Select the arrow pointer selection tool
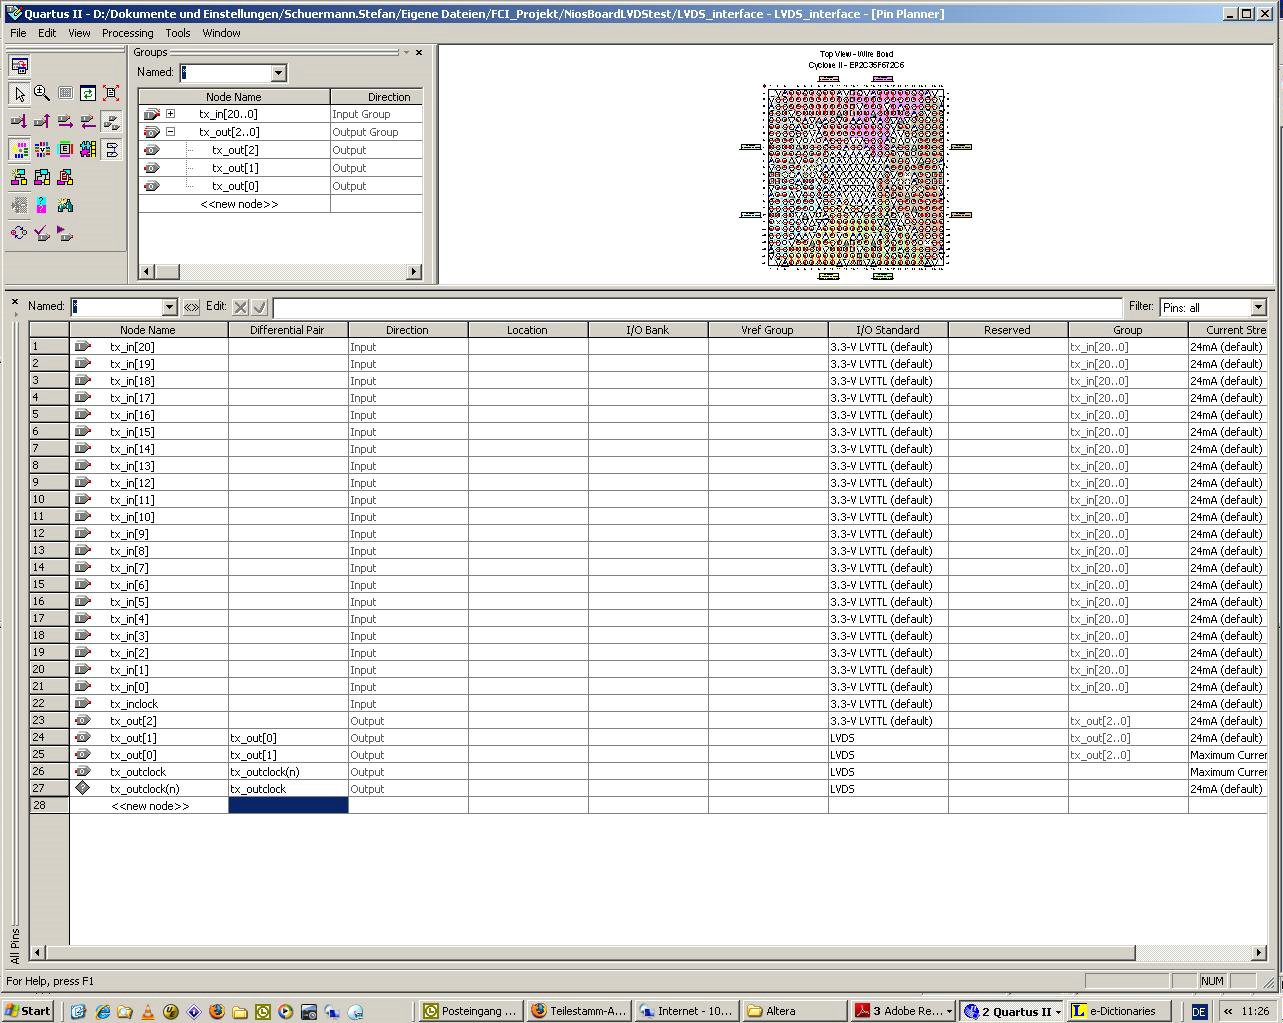 19,94
